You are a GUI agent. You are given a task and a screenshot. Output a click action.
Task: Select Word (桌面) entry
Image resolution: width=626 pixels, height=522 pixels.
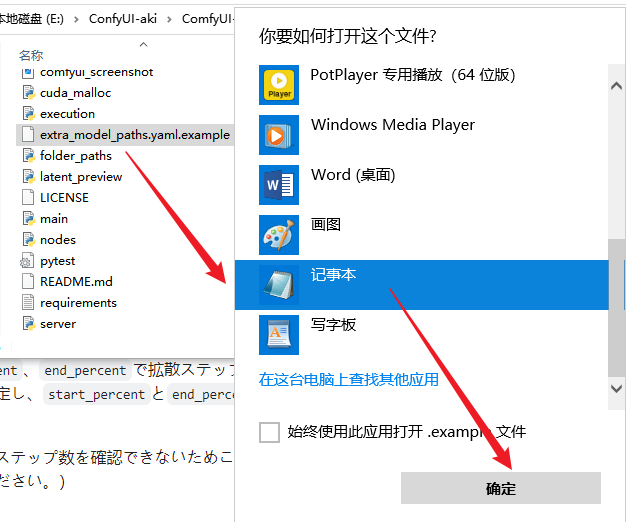[x=422, y=185]
